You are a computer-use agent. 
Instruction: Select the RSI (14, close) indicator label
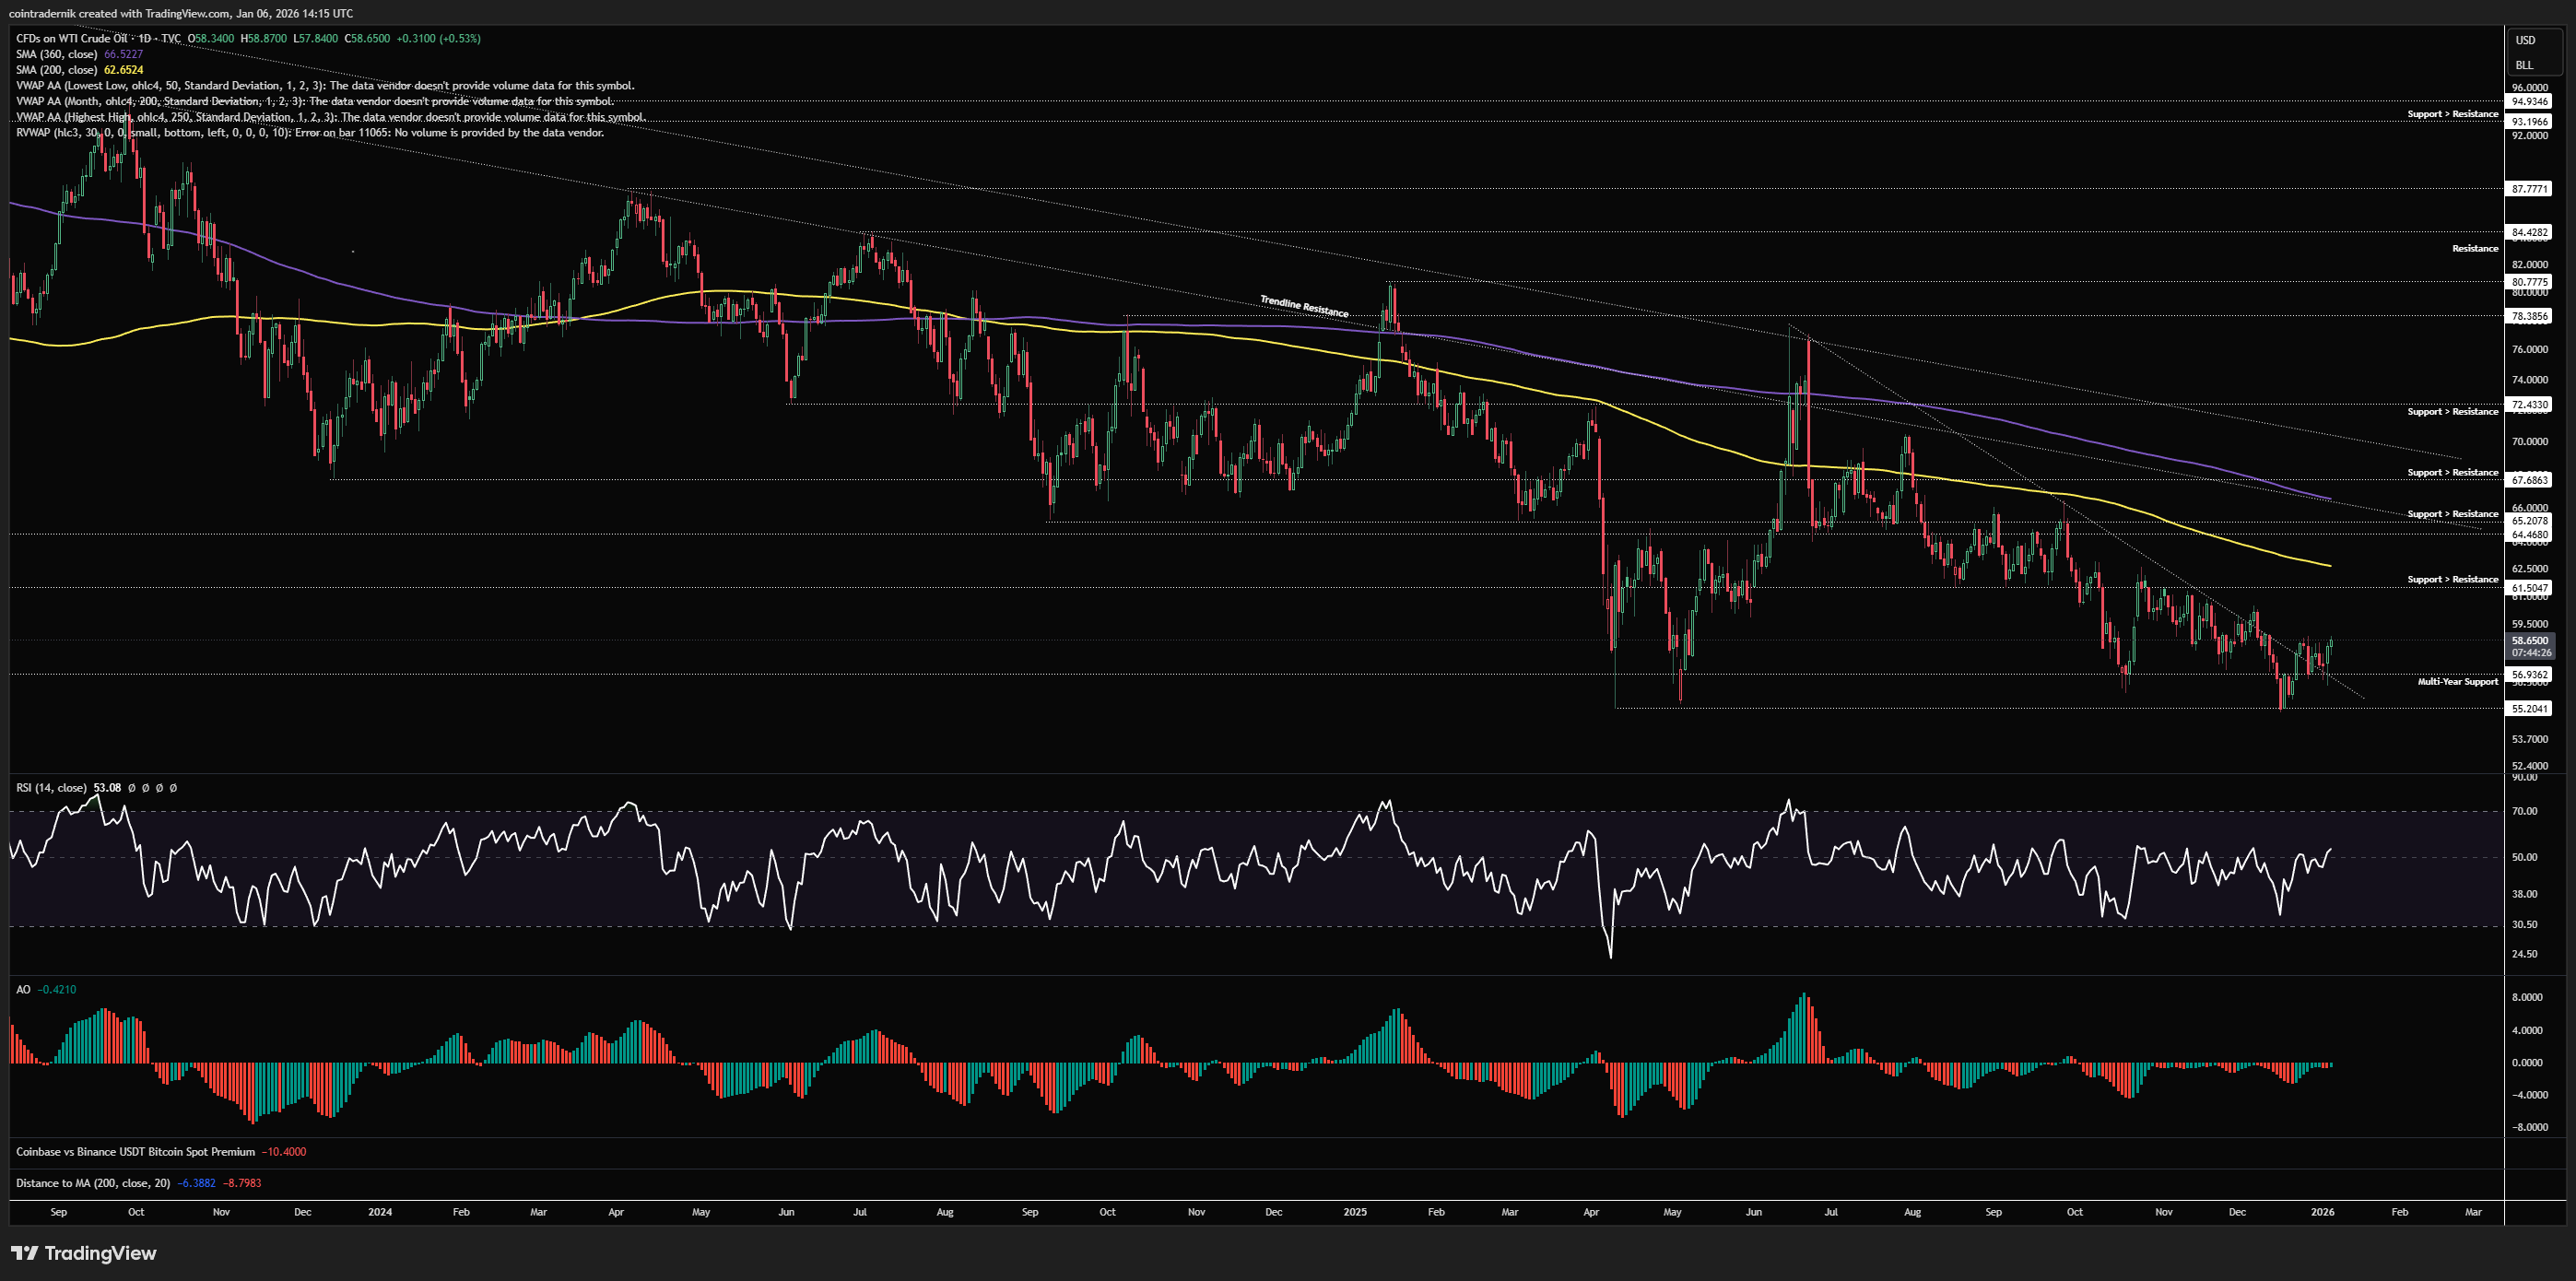point(51,788)
